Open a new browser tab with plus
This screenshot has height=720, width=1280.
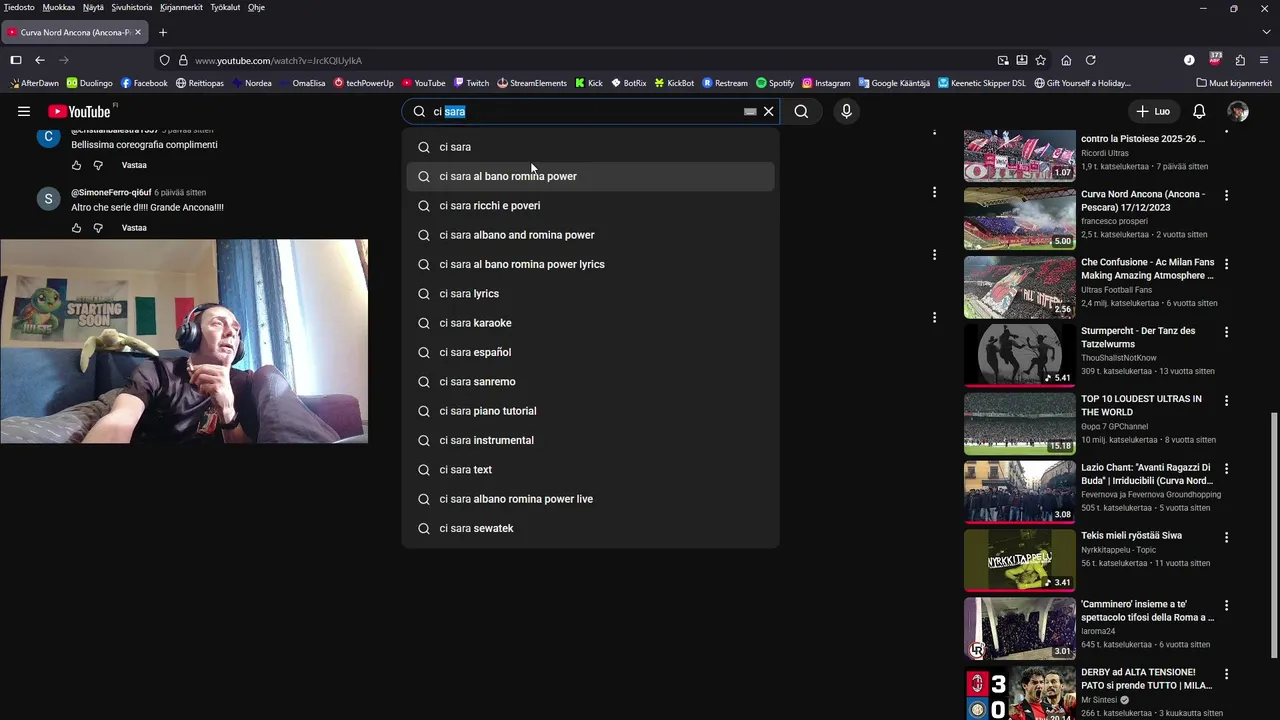[163, 32]
